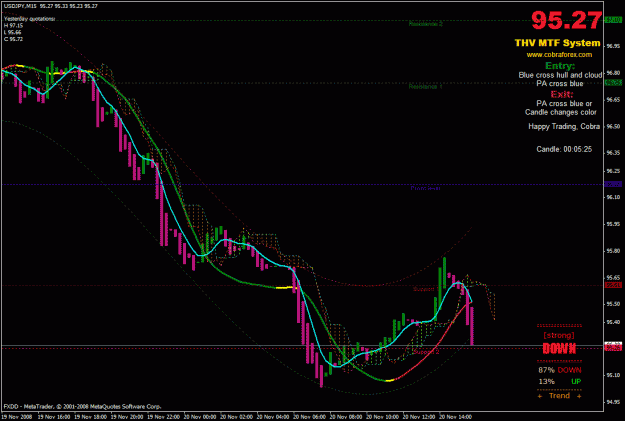Click "20 Nov 06:00" on the time axis
The width and height of the screenshot is (625, 421).
[310, 417]
